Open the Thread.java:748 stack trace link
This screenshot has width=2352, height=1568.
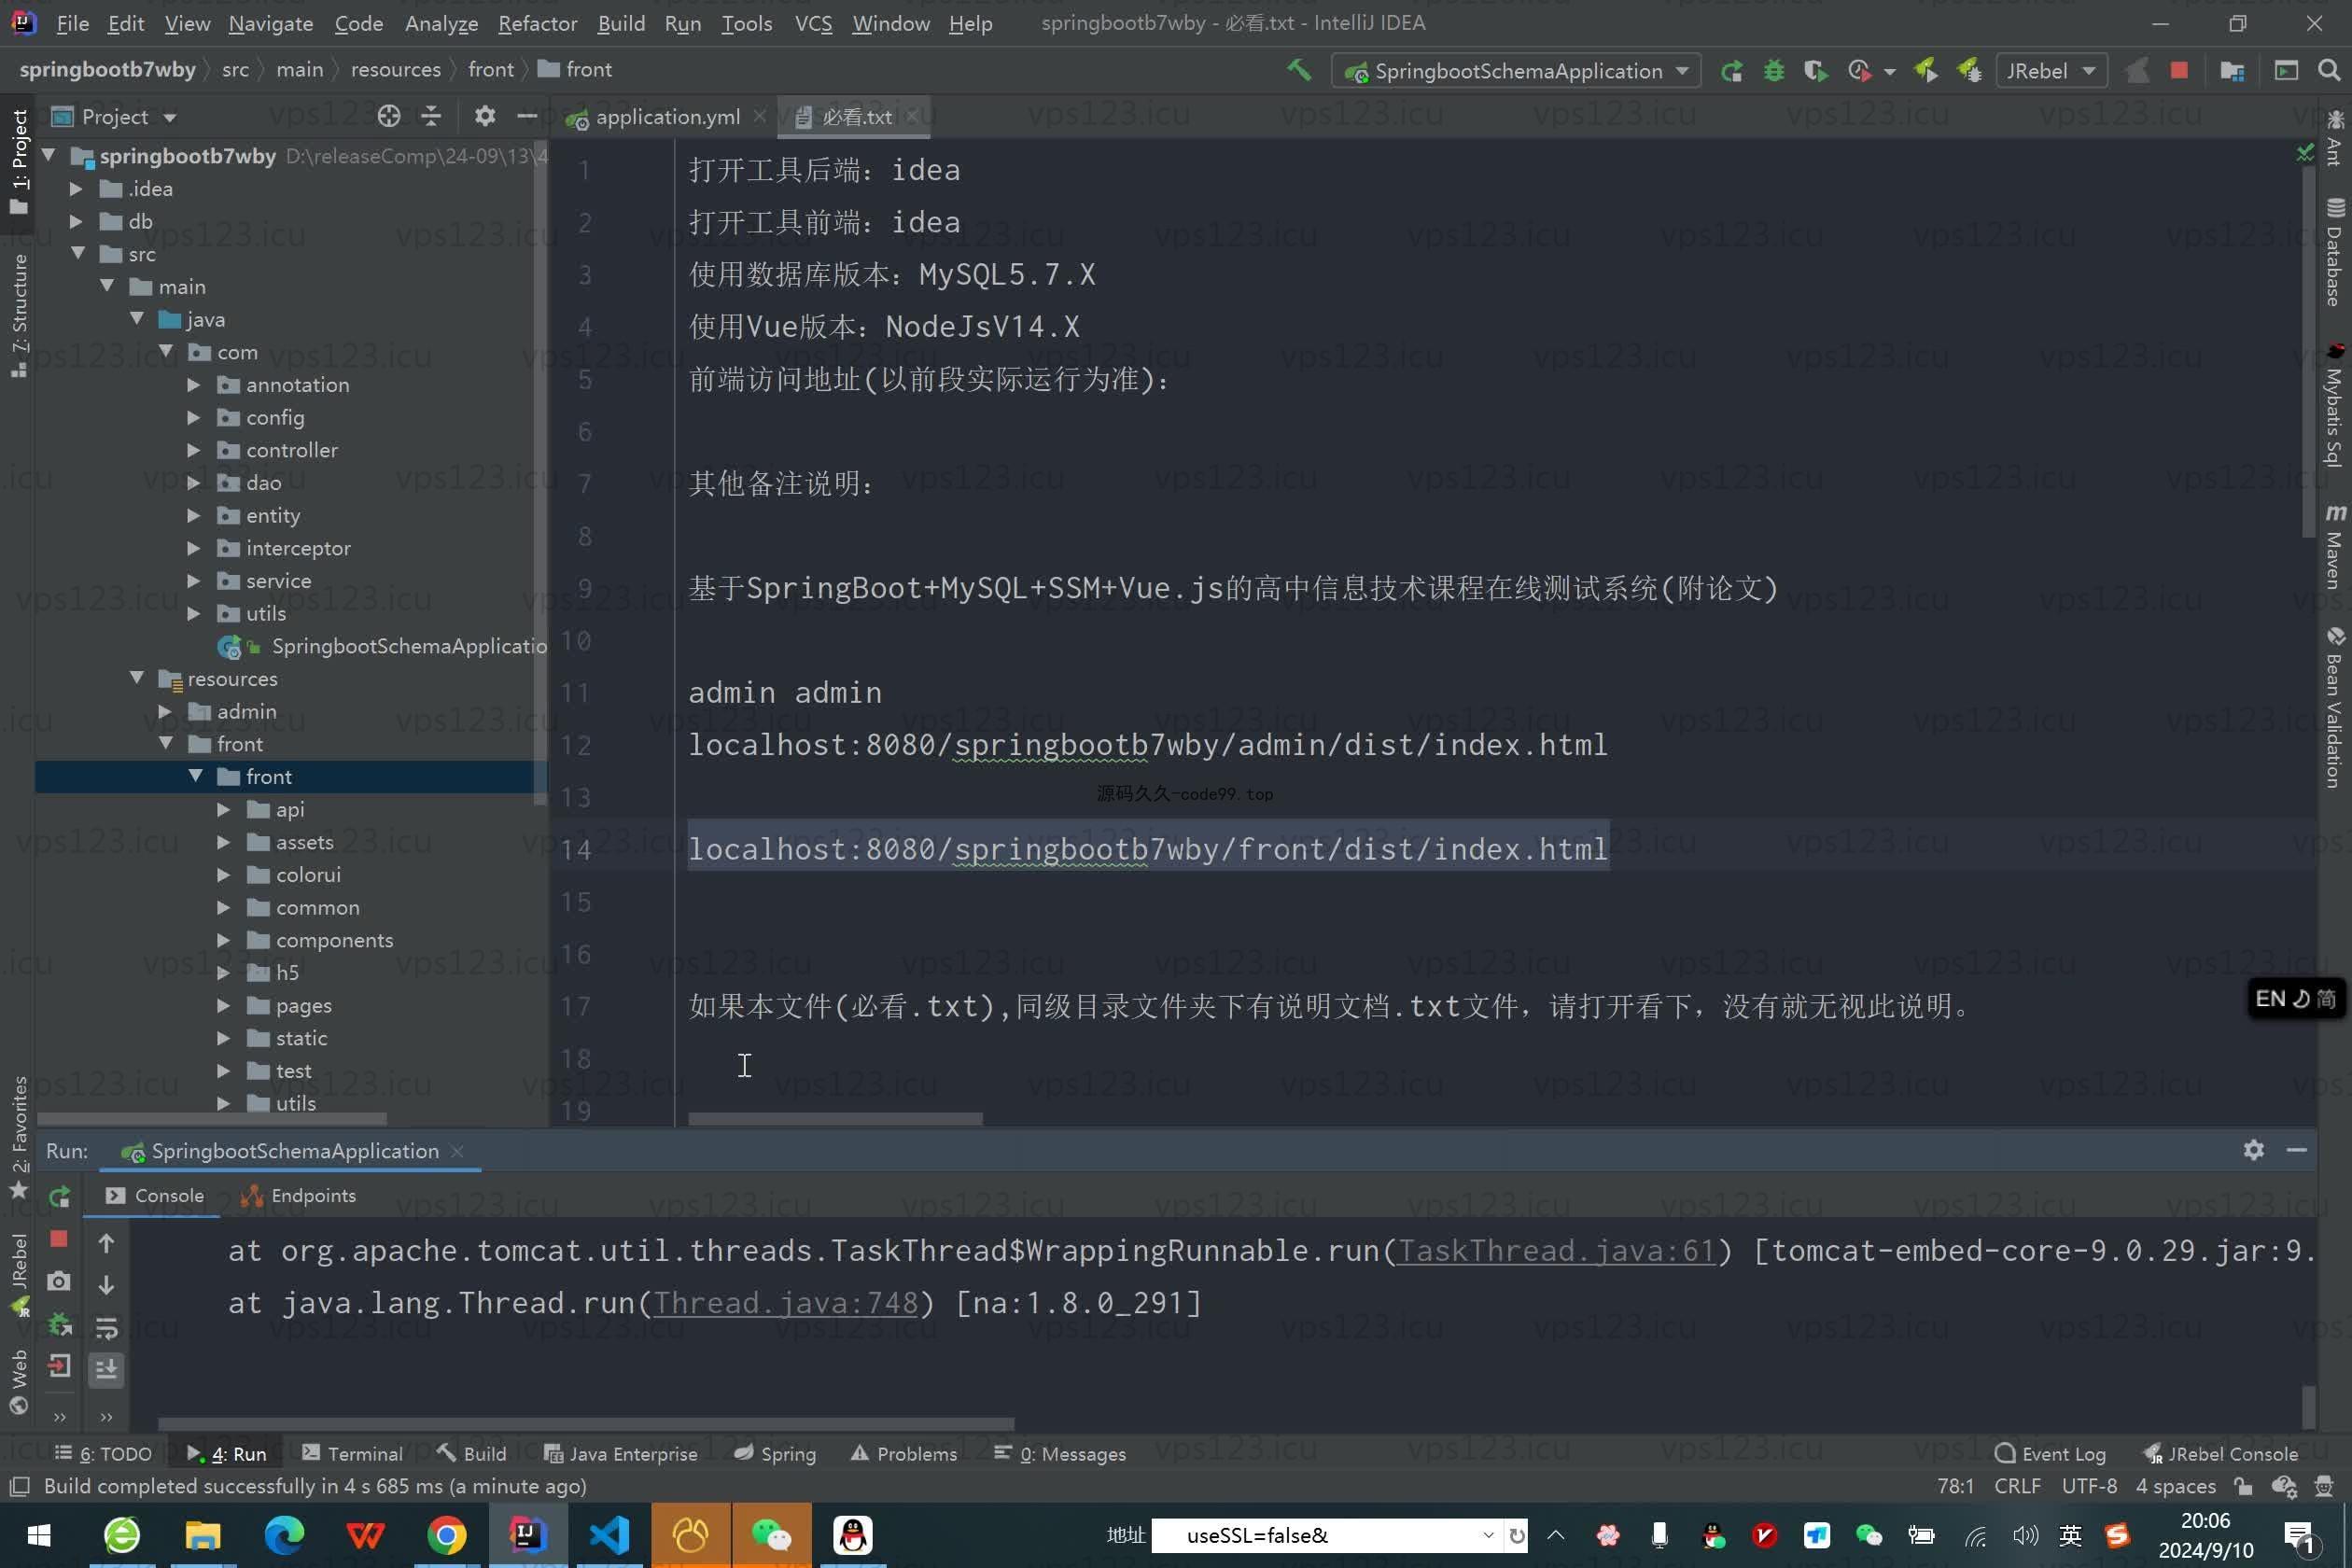(x=786, y=1303)
